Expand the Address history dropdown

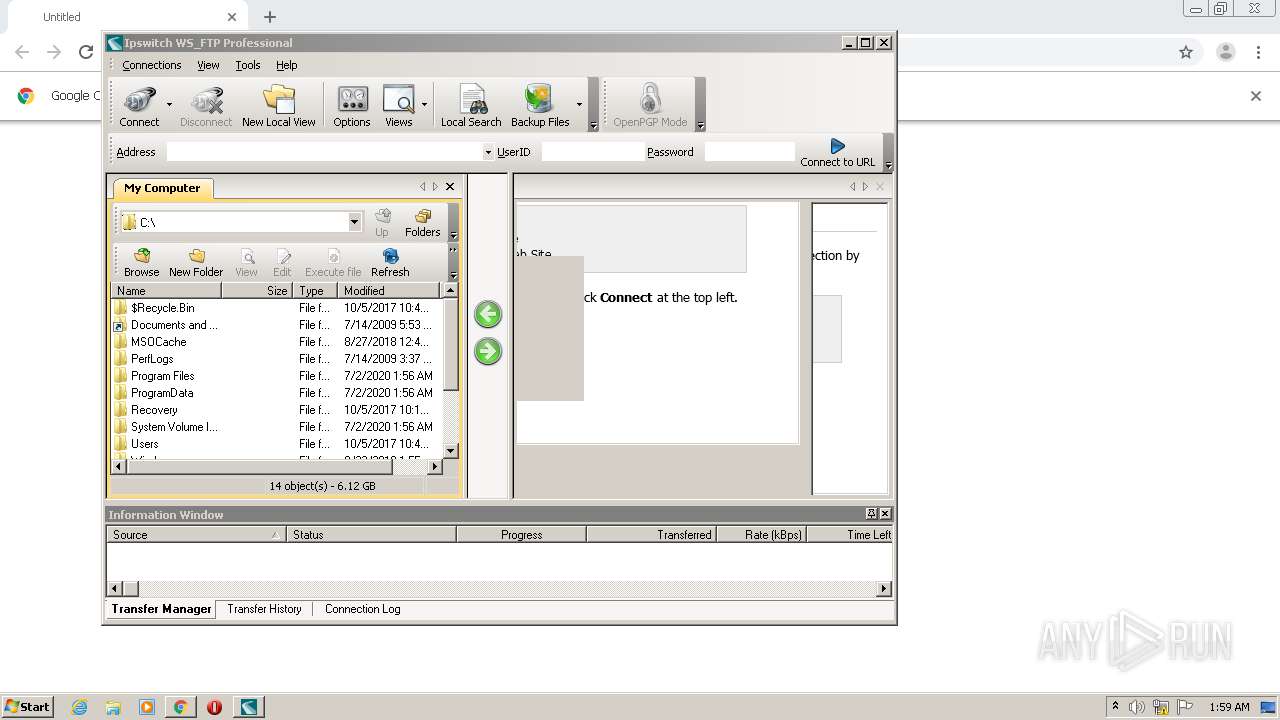click(x=488, y=153)
